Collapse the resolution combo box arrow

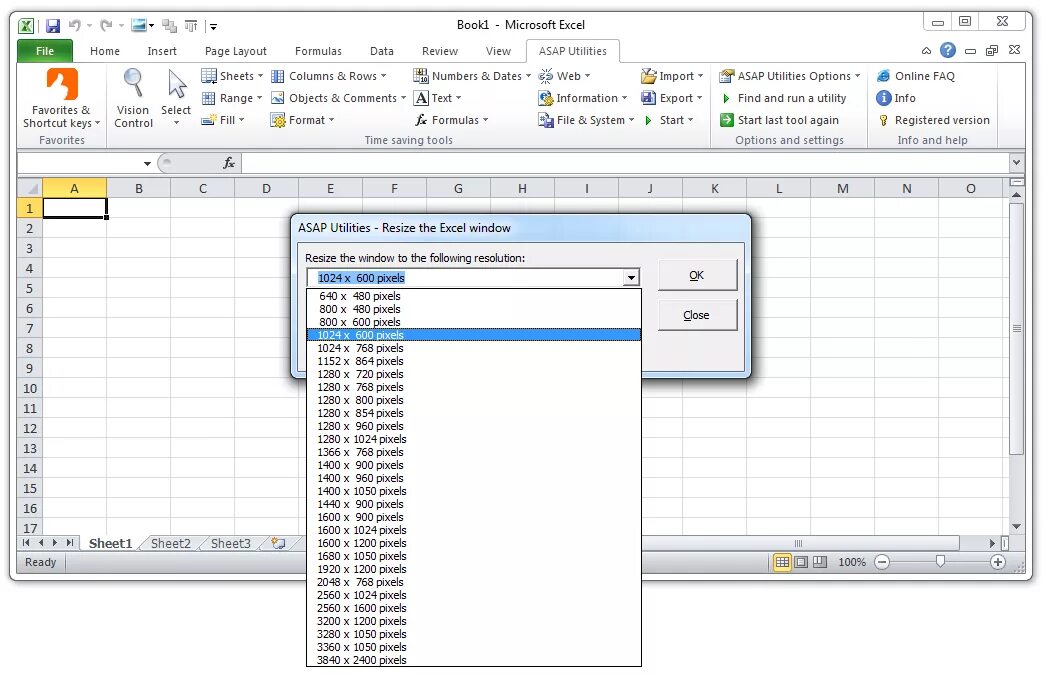point(630,277)
